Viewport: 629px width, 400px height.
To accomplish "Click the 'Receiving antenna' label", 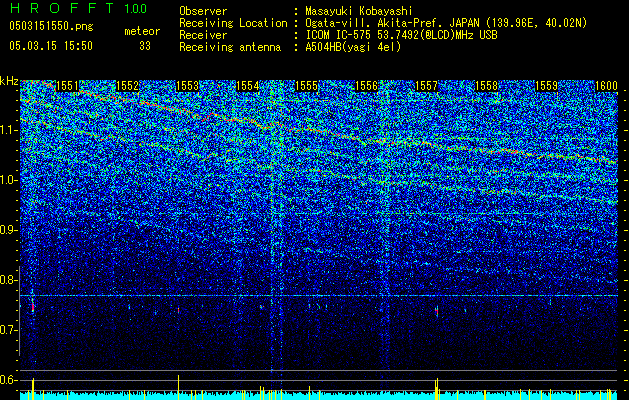I will [230, 47].
